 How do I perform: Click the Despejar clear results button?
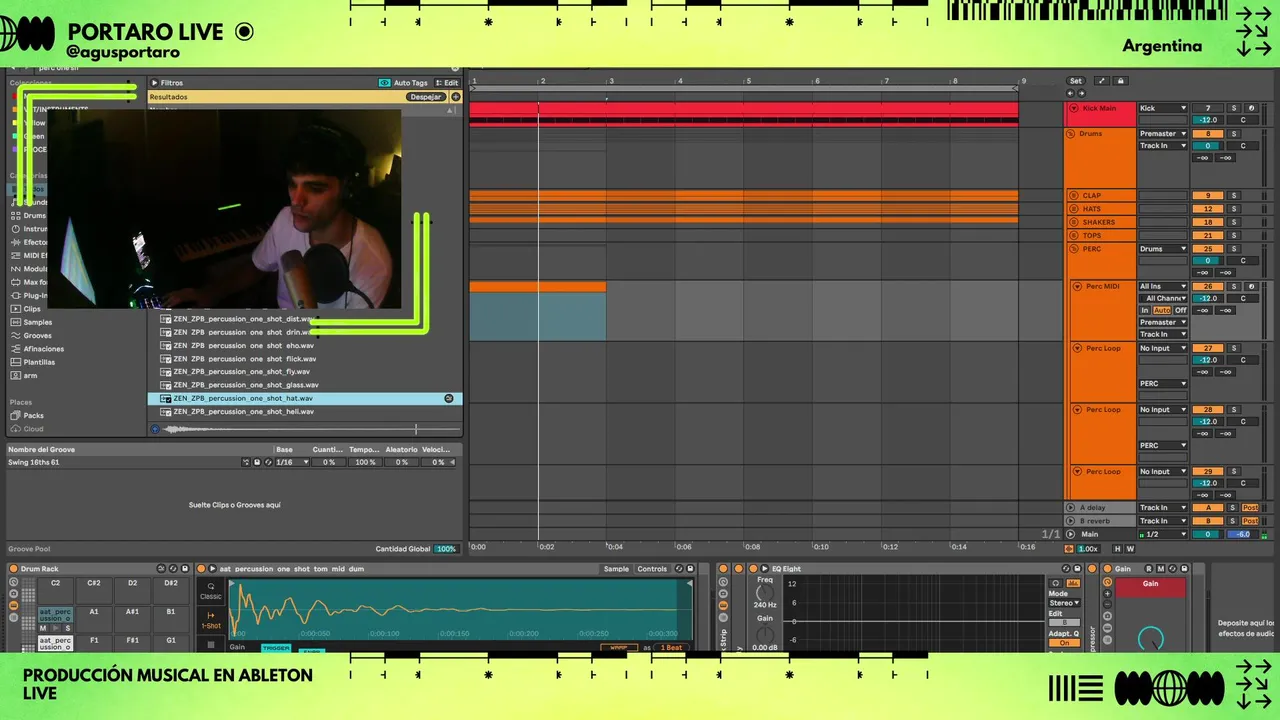click(426, 97)
